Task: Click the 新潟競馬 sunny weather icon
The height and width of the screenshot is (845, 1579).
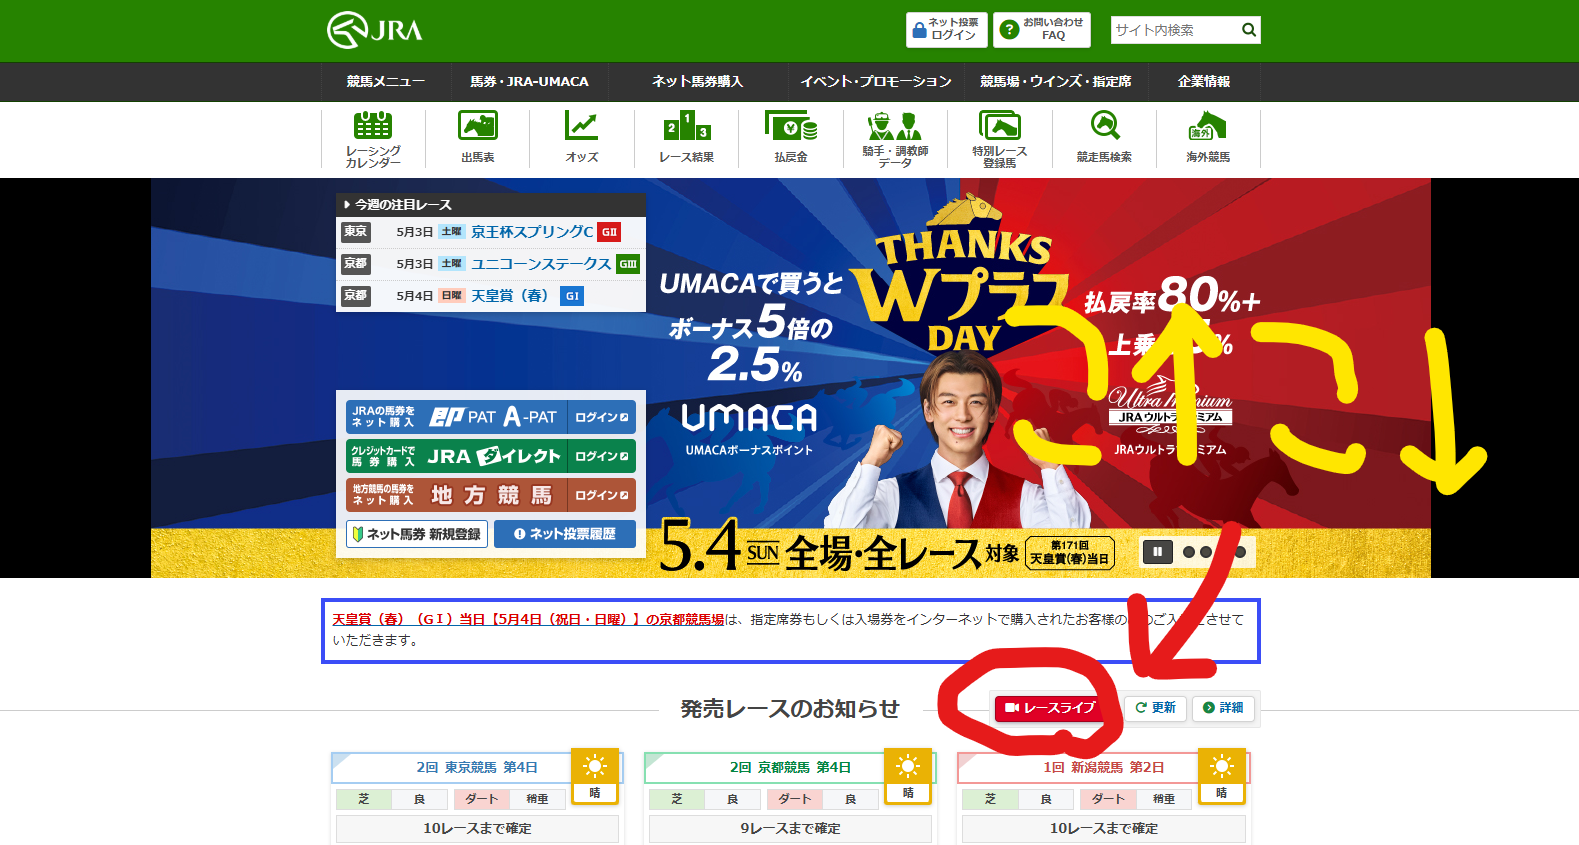Action: (x=1222, y=775)
